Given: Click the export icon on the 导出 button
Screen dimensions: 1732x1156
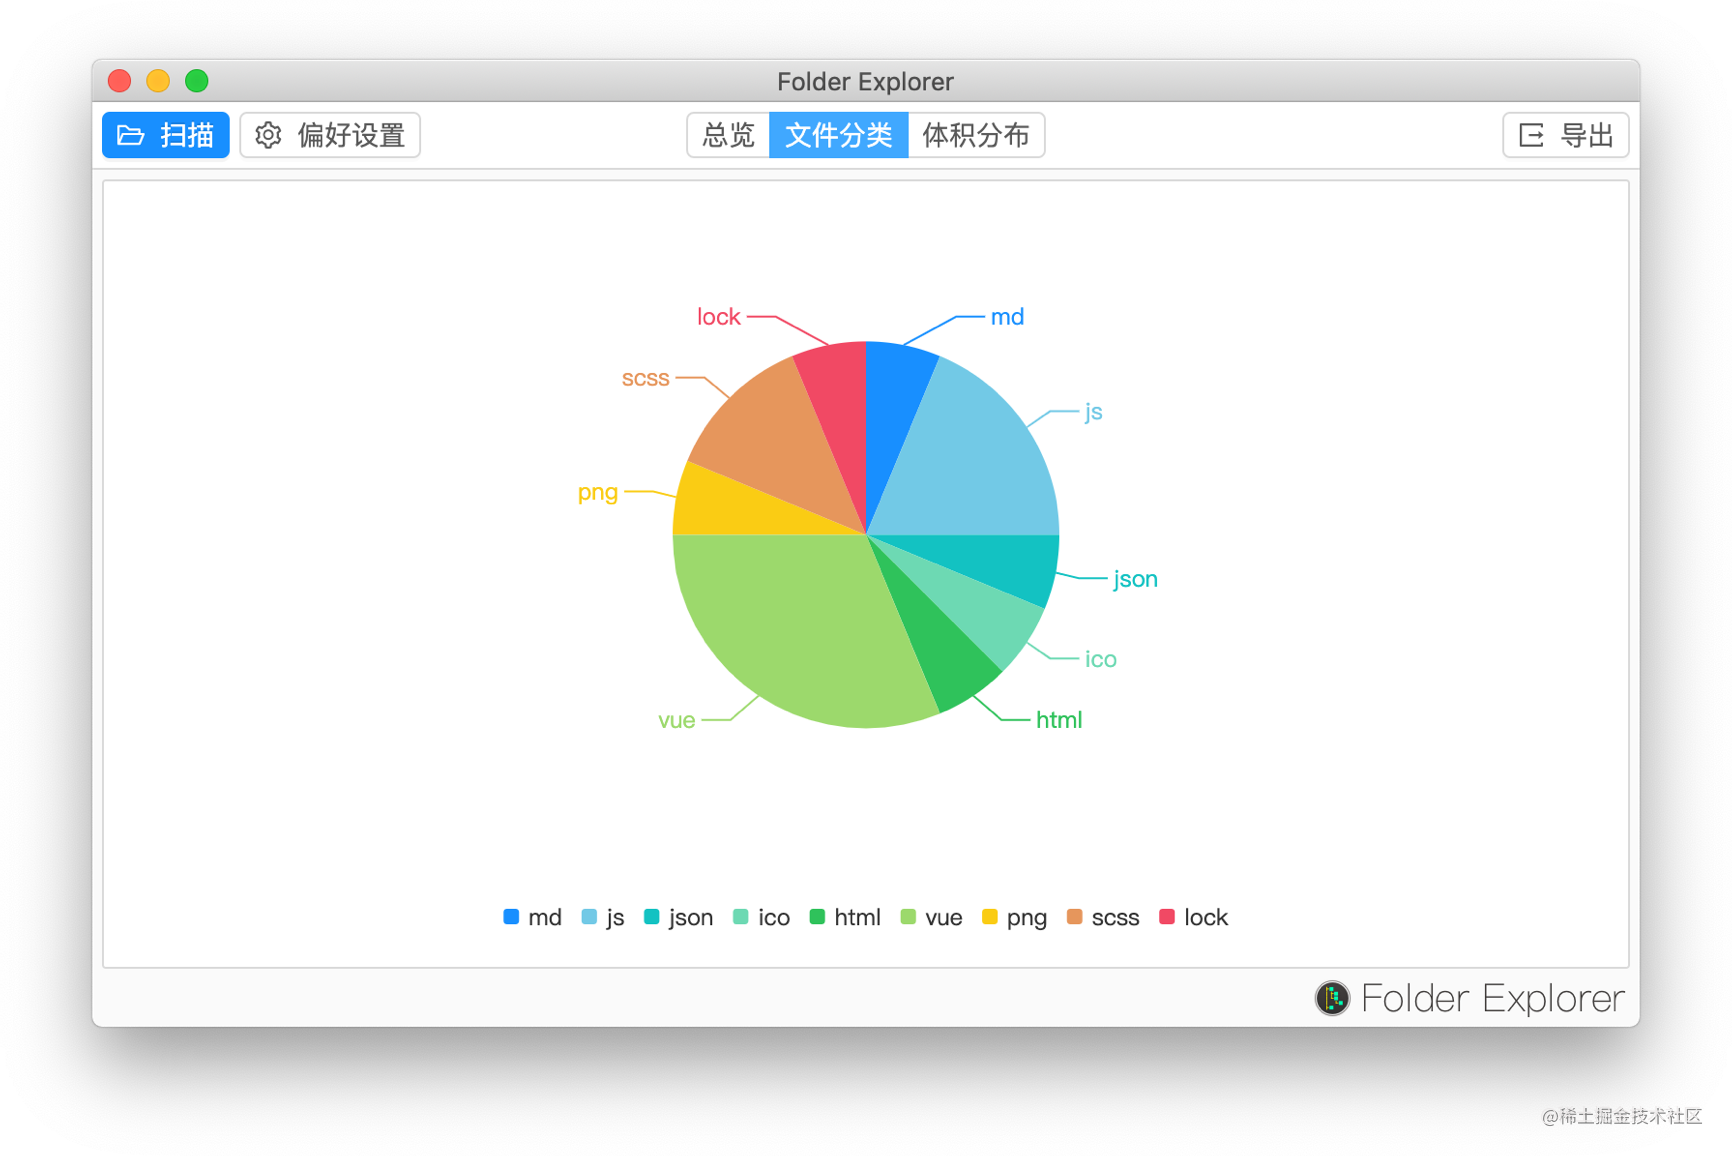Looking at the screenshot, I should point(1529,135).
